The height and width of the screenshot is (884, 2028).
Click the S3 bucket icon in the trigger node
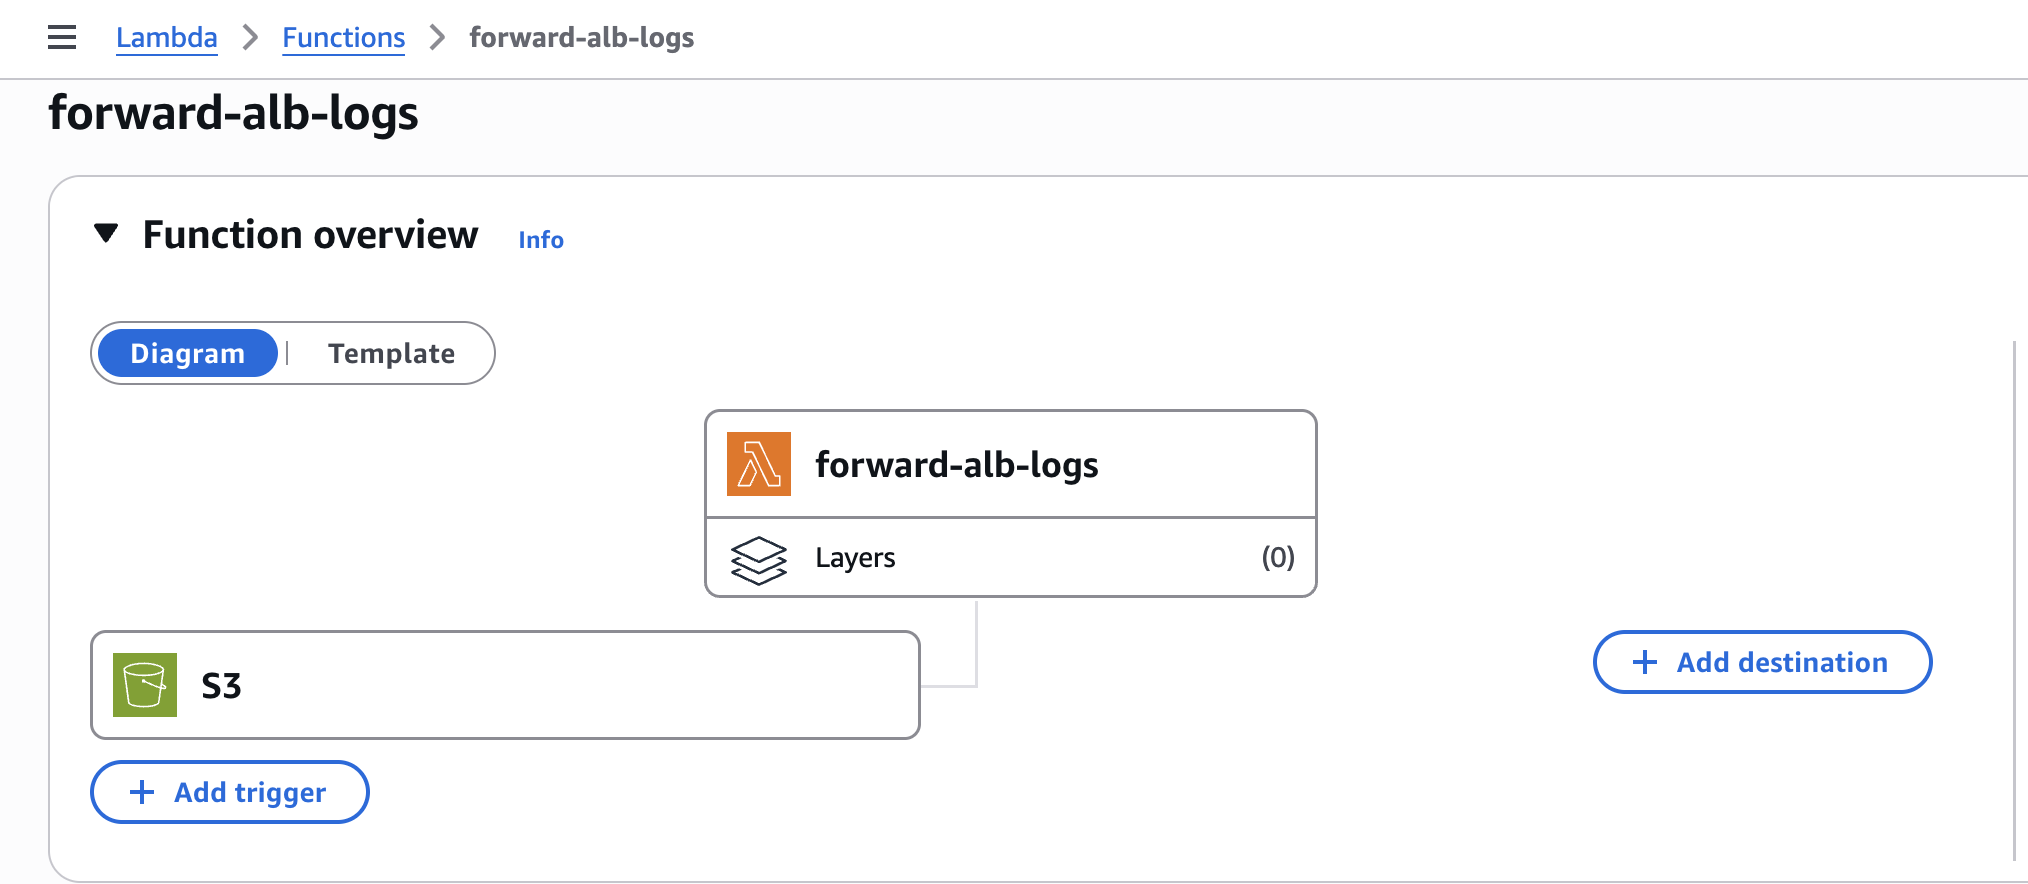[x=145, y=685]
